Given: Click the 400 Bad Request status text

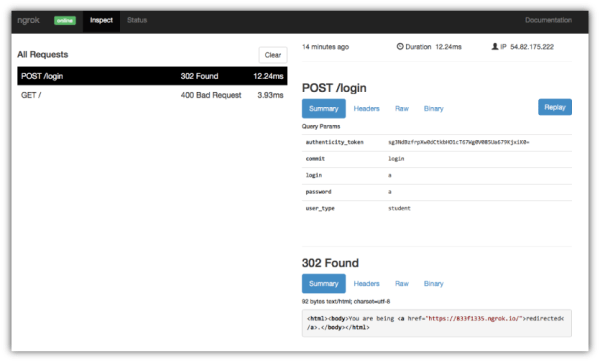Looking at the screenshot, I should (x=211, y=95).
